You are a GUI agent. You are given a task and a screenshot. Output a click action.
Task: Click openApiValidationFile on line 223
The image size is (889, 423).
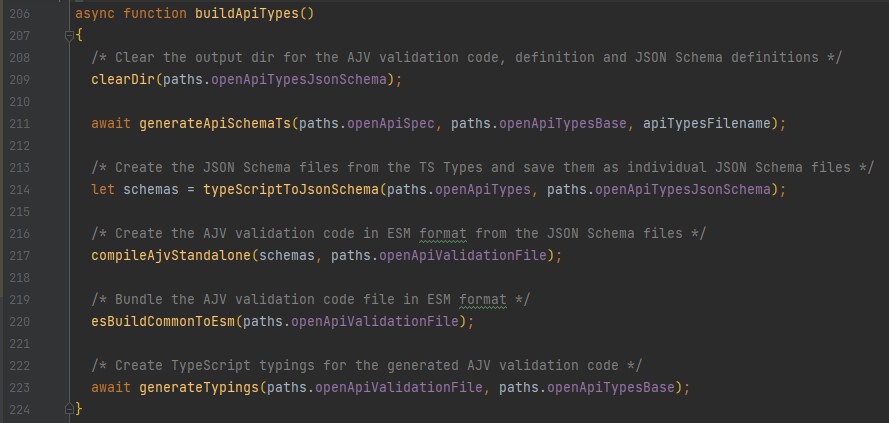pyautogui.click(x=399, y=388)
